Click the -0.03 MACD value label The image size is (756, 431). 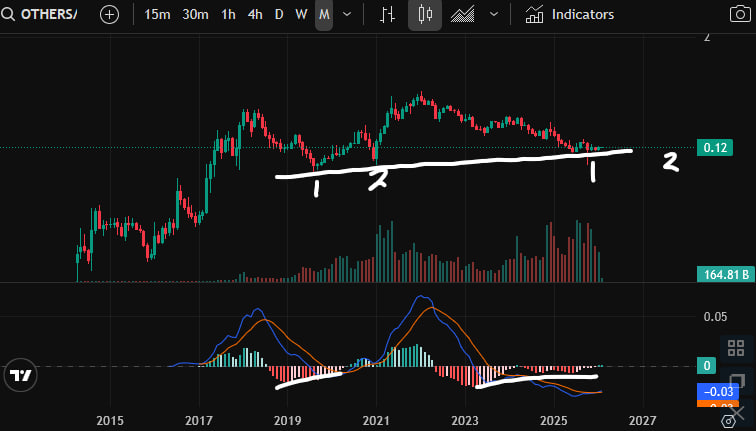click(x=718, y=391)
